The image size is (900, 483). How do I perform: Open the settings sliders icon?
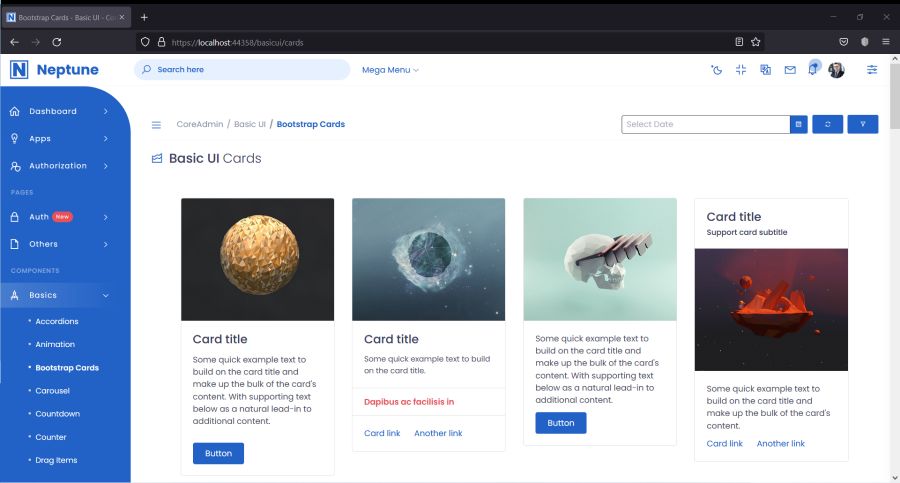point(872,70)
